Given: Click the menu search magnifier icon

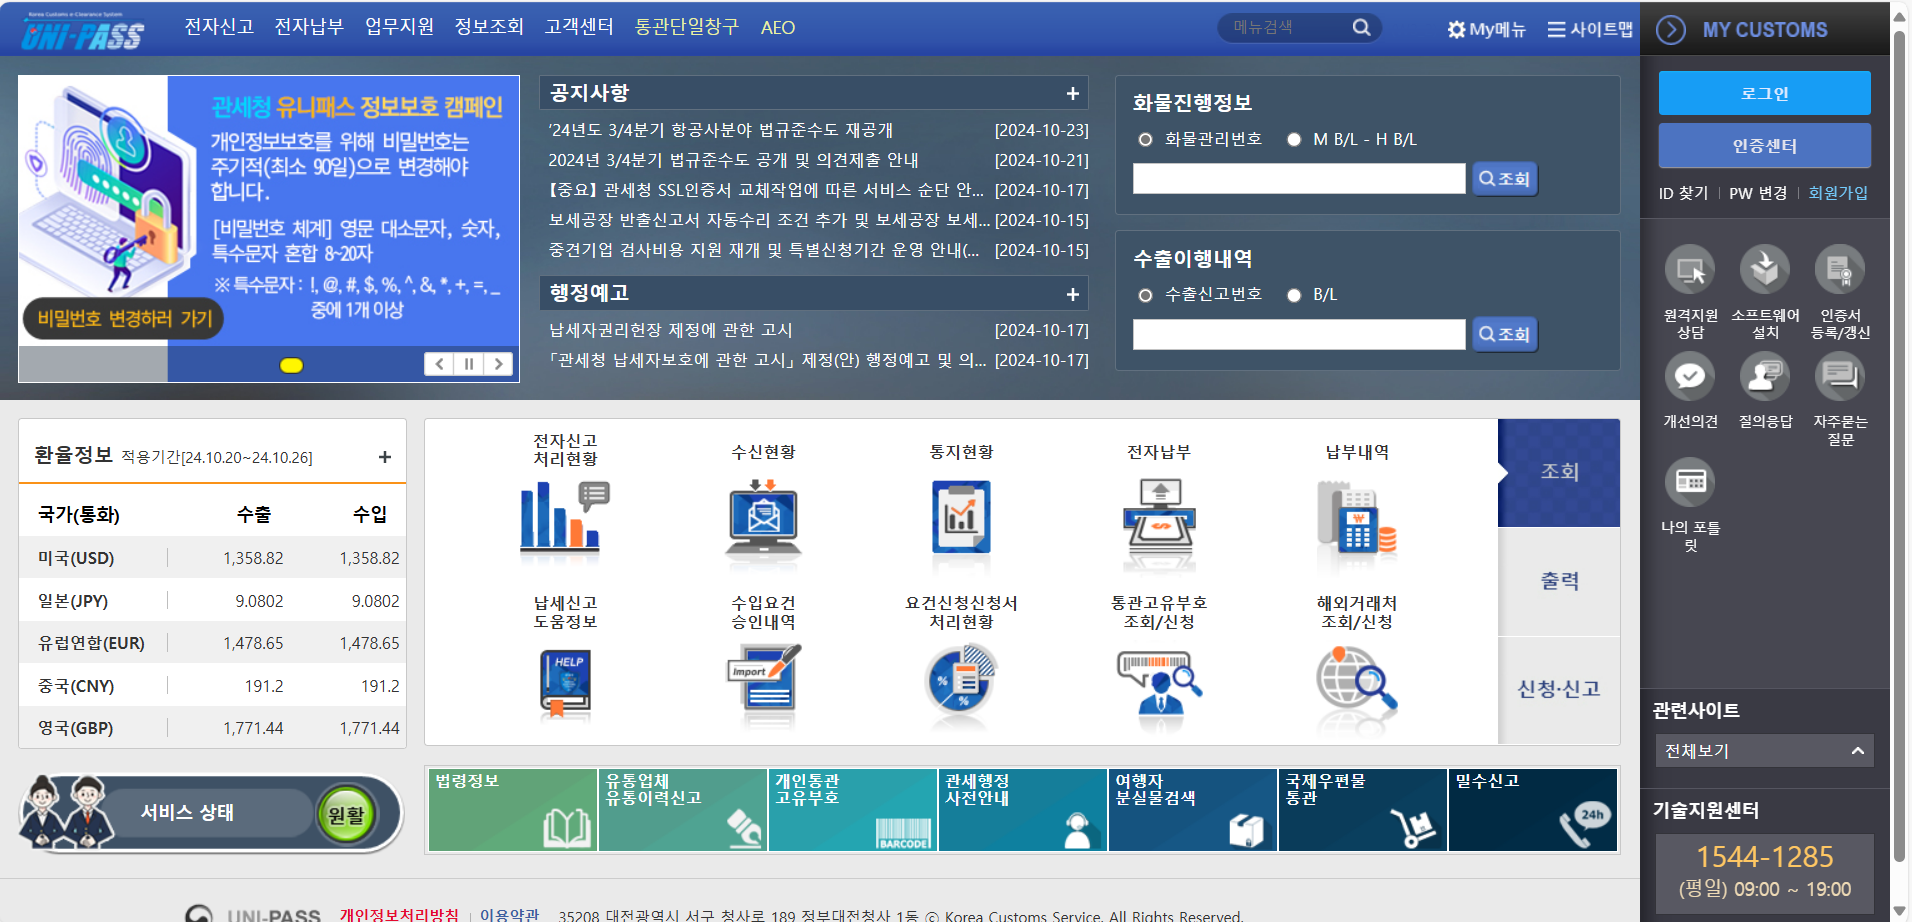Looking at the screenshot, I should [1361, 28].
